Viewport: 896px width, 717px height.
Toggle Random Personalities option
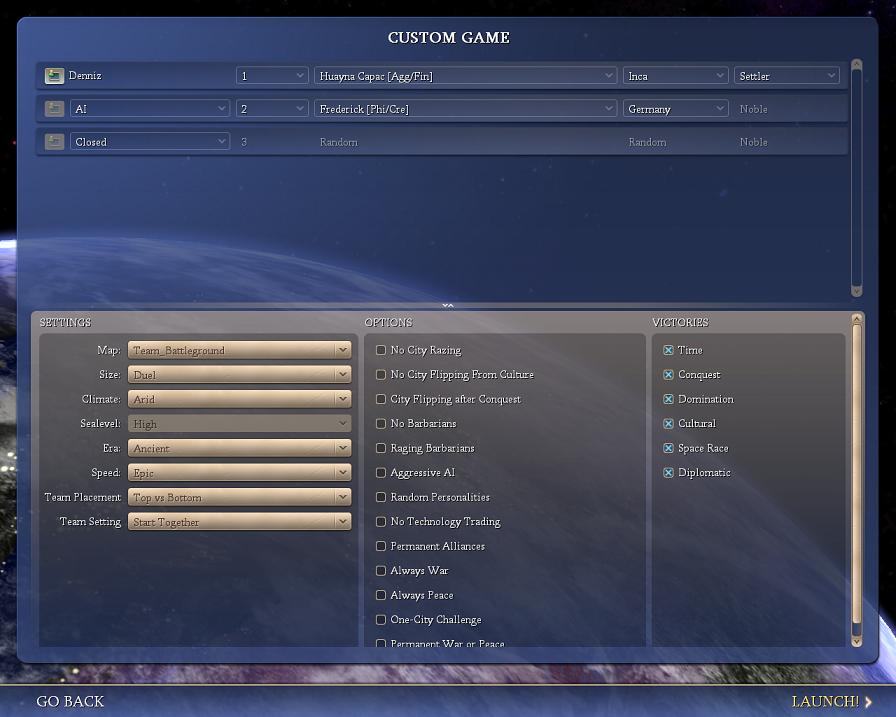point(381,497)
